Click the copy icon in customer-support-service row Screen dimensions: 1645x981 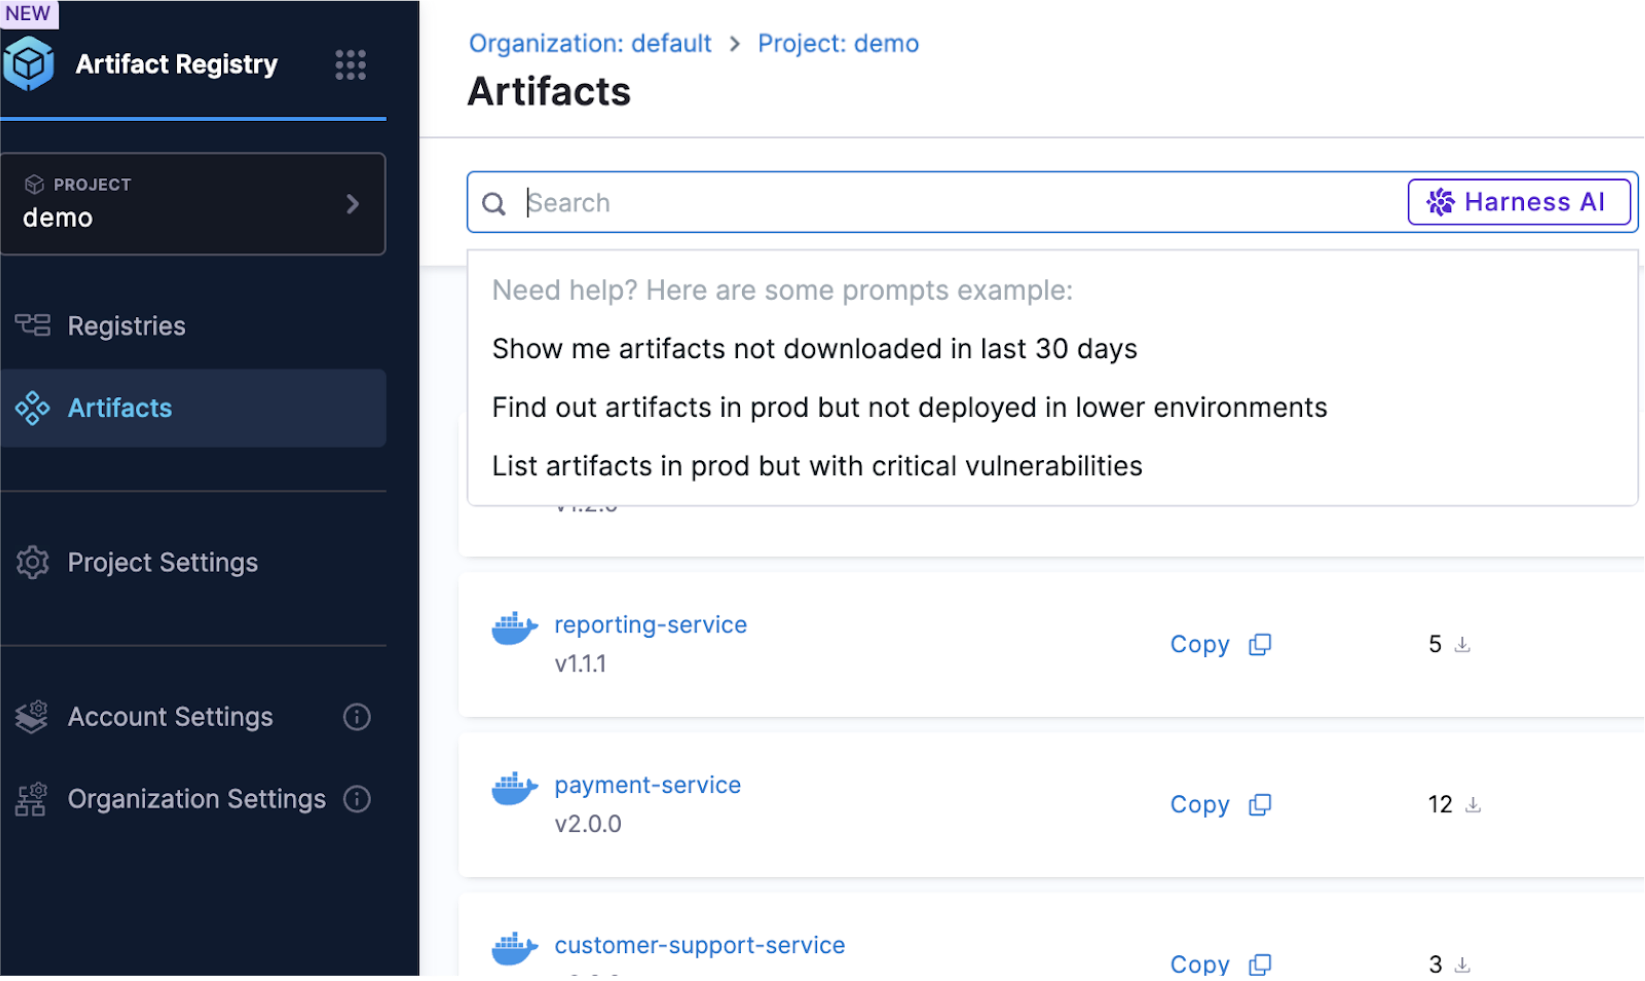1260,964
